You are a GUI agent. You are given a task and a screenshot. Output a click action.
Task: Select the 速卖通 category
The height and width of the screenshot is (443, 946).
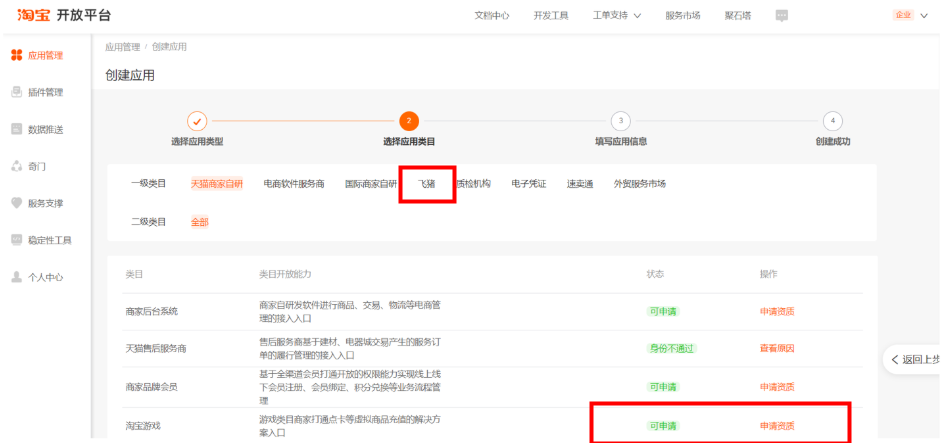pos(580,183)
